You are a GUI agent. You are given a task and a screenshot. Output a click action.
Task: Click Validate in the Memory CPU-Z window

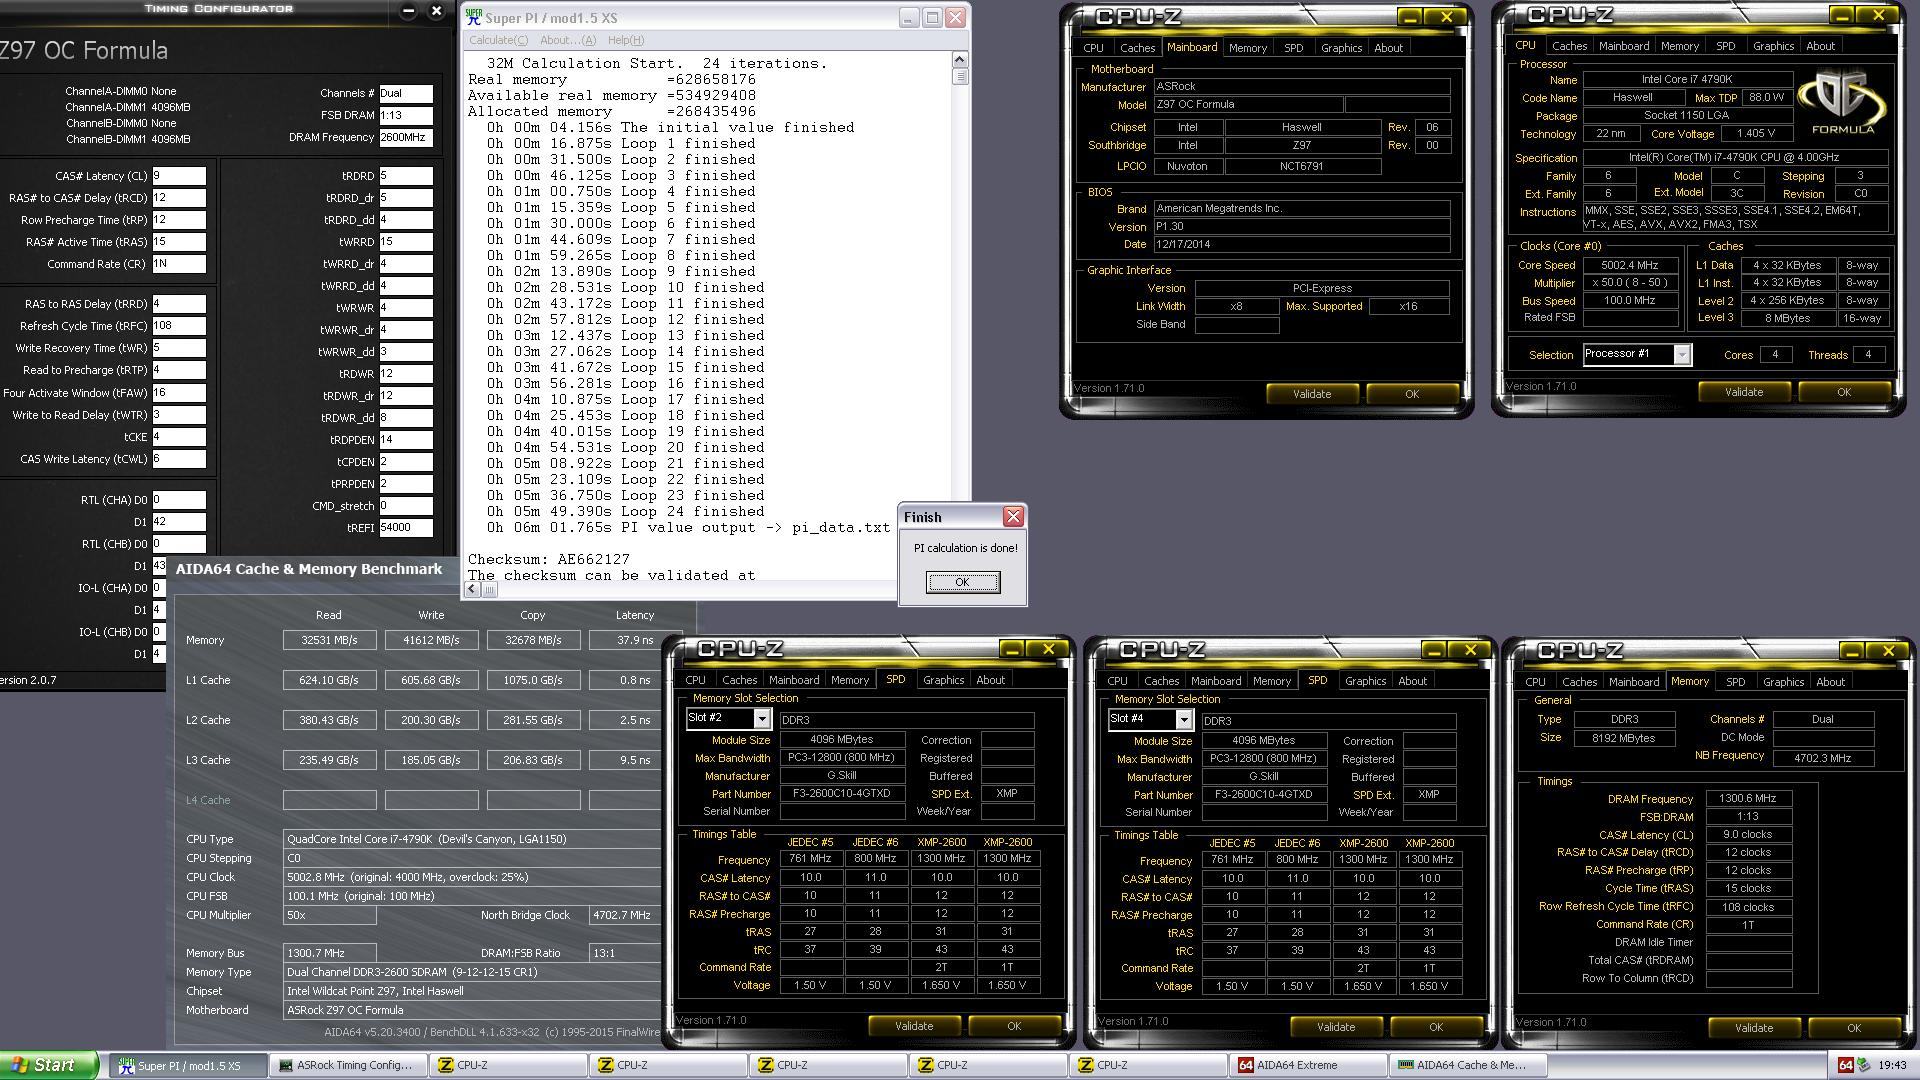click(x=1753, y=1028)
